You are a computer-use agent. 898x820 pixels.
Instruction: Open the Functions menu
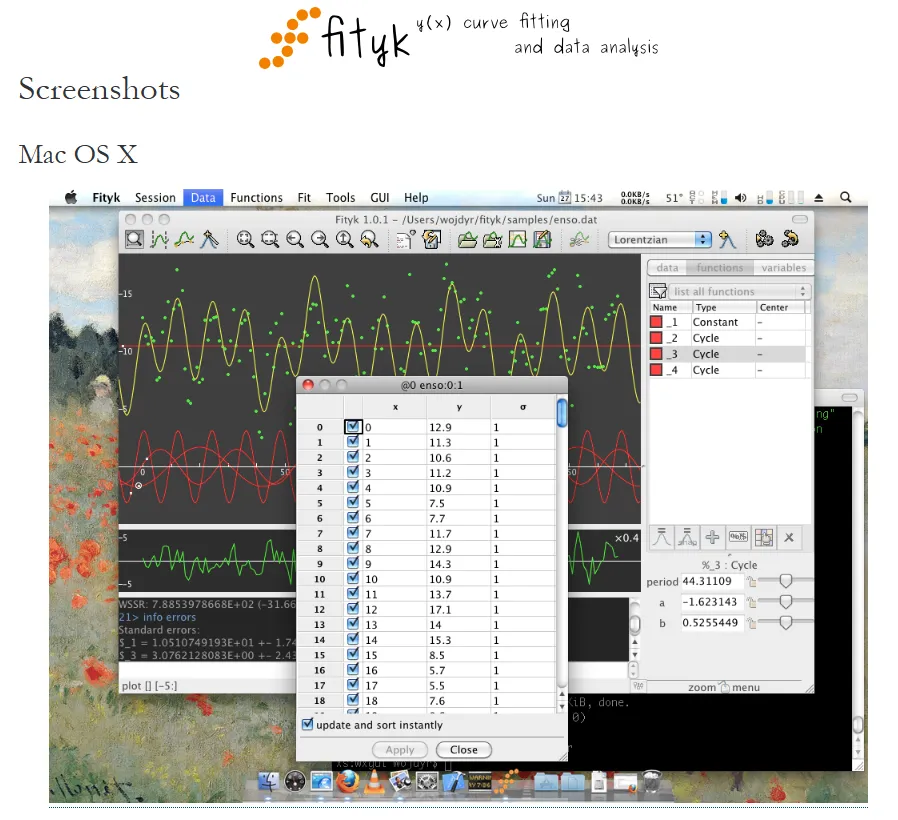tap(257, 198)
